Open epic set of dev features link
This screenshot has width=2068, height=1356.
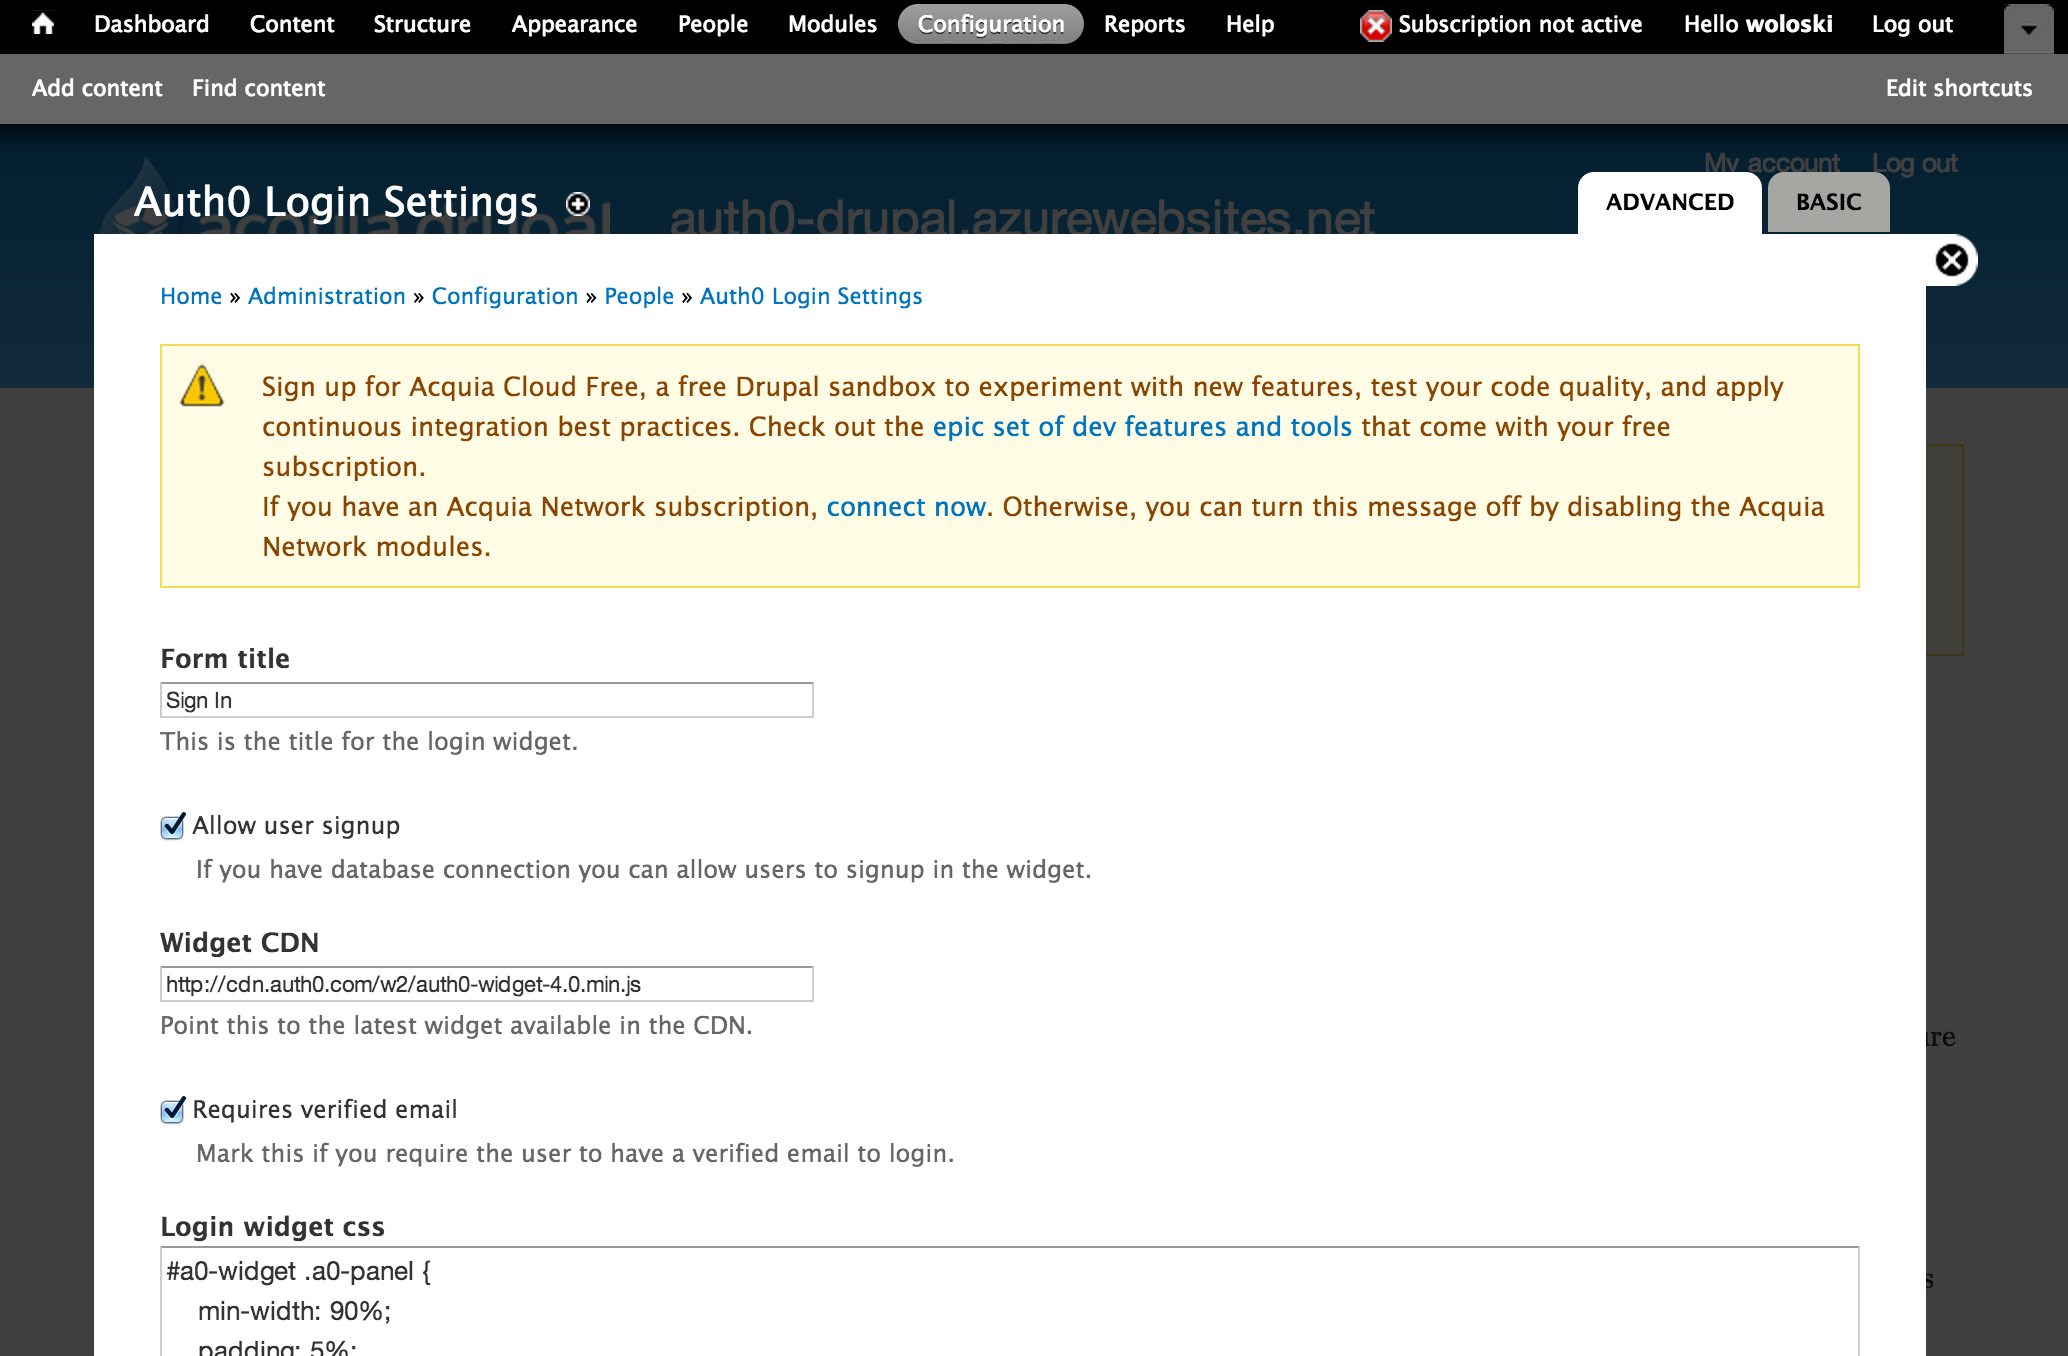pyautogui.click(x=1142, y=427)
